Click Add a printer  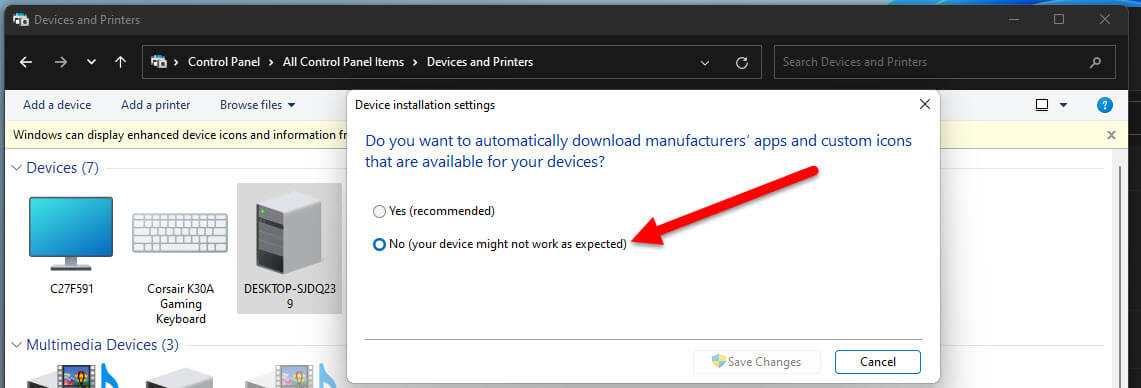(155, 105)
